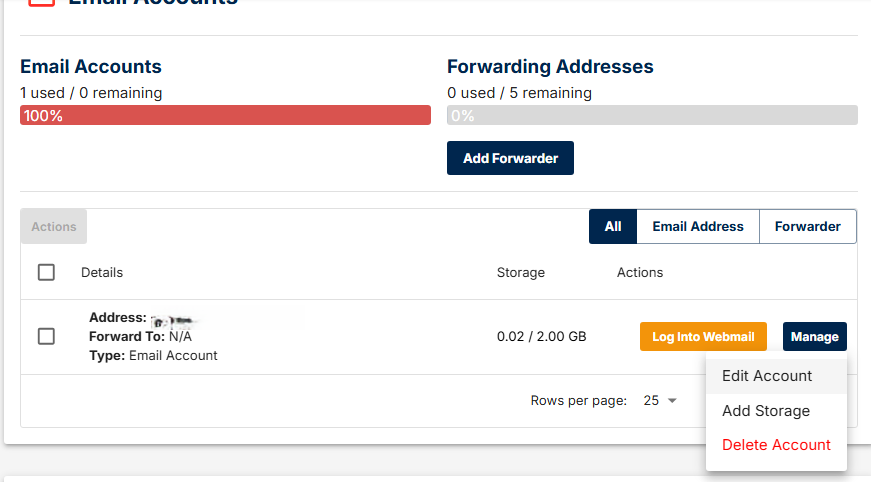Click the greyed-out Actions bulk button
Screen dimensions: 871x482
click(x=54, y=227)
